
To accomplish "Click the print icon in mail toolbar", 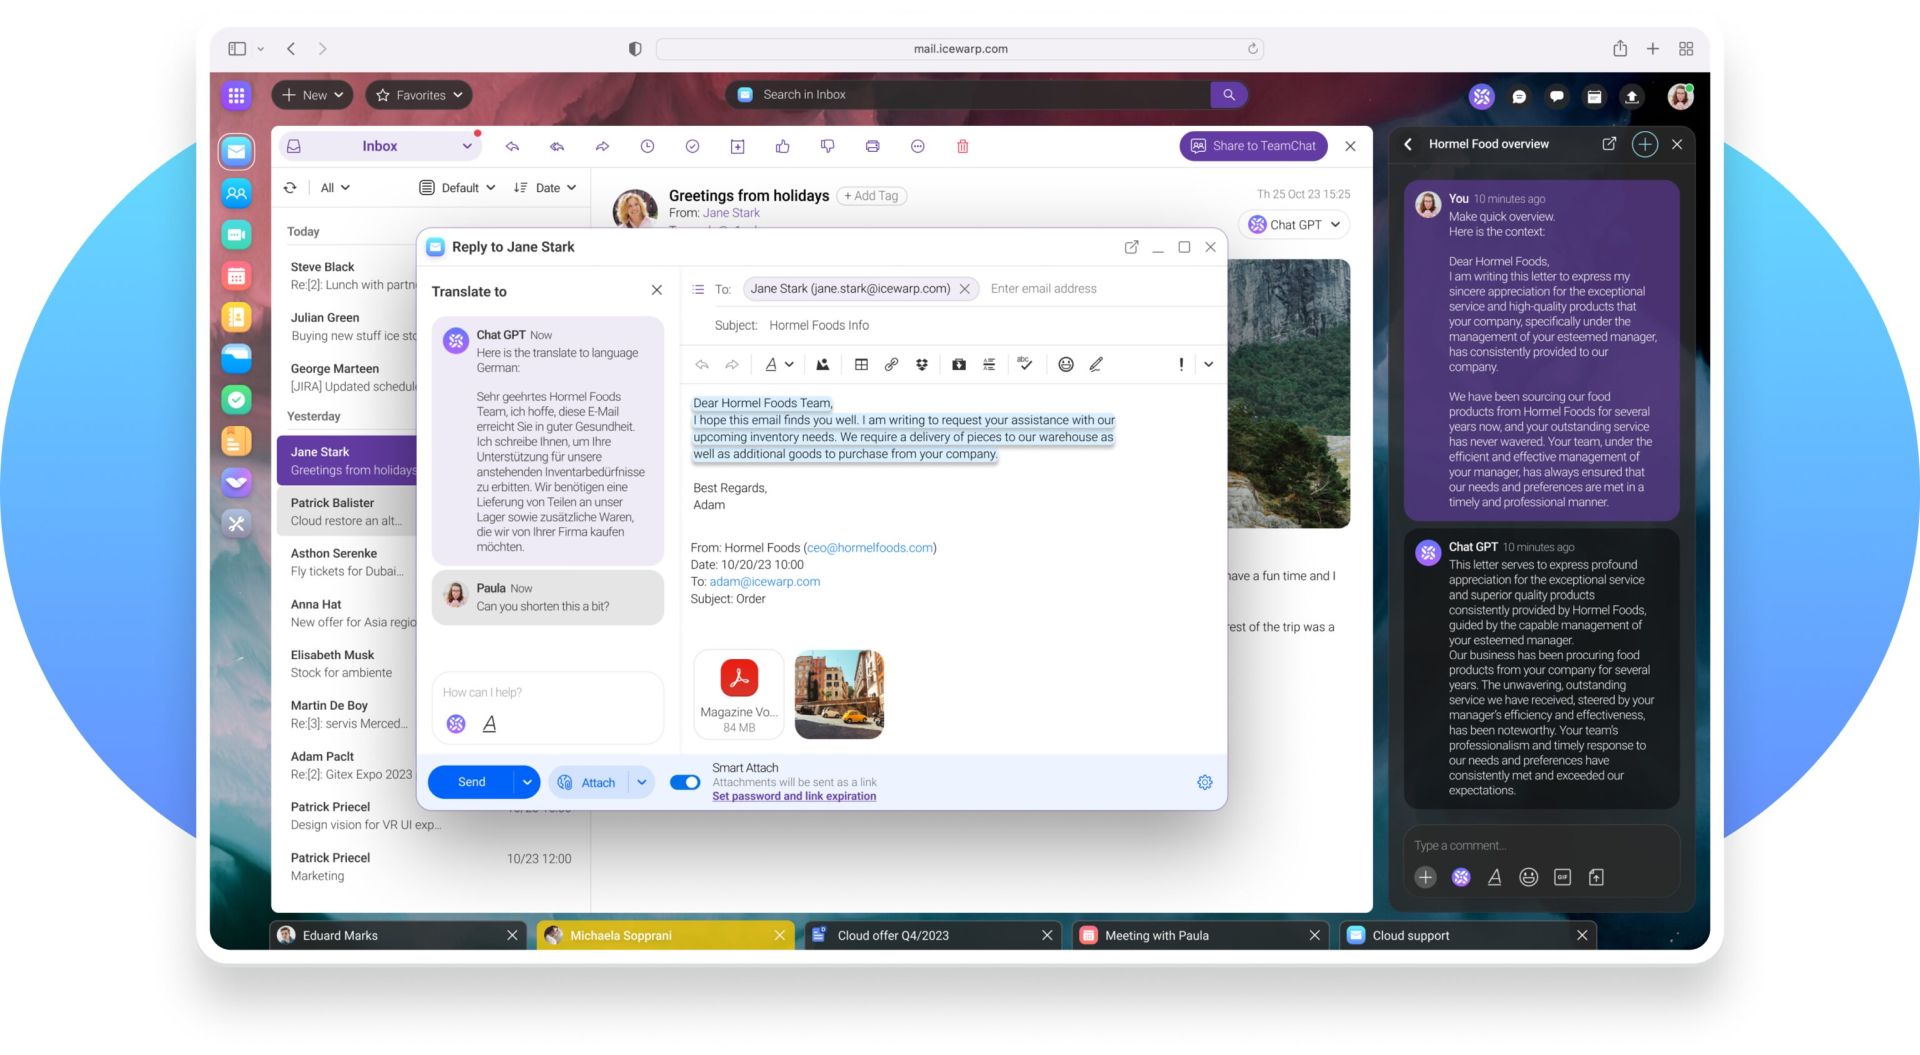I will (x=872, y=146).
